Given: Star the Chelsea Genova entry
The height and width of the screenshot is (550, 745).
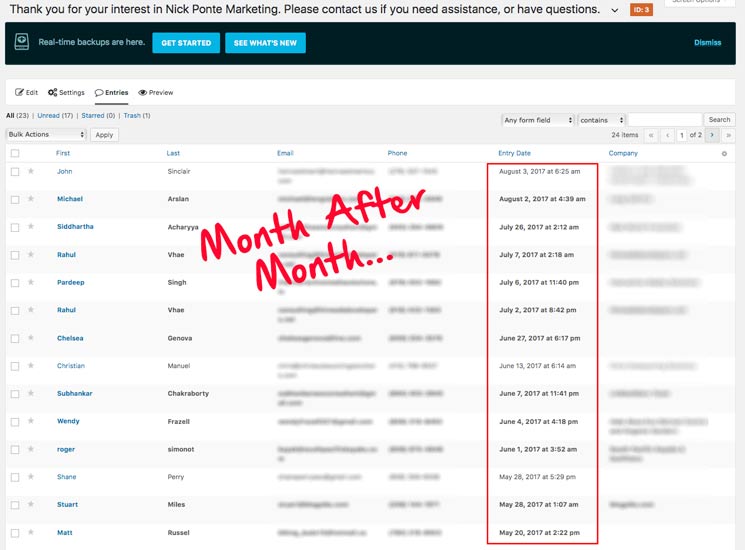Looking at the screenshot, I should pos(31,338).
